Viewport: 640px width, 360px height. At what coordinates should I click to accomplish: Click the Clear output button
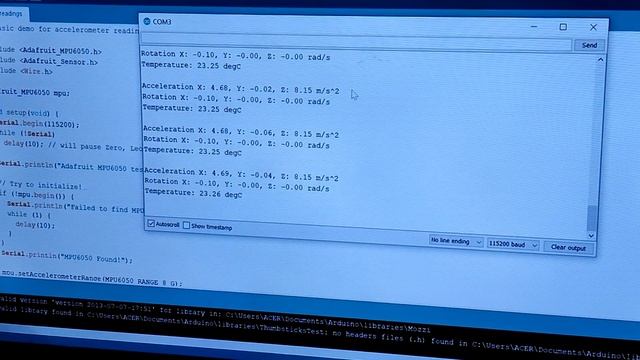(568, 248)
